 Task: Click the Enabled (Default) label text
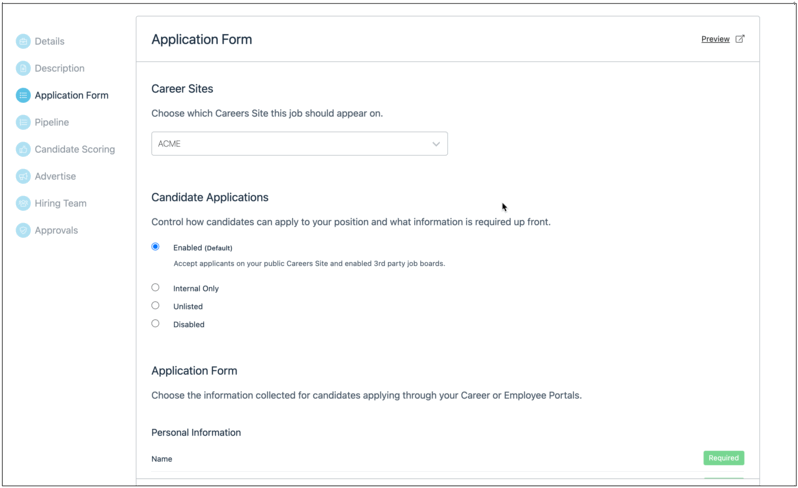click(x=203, y=248)
